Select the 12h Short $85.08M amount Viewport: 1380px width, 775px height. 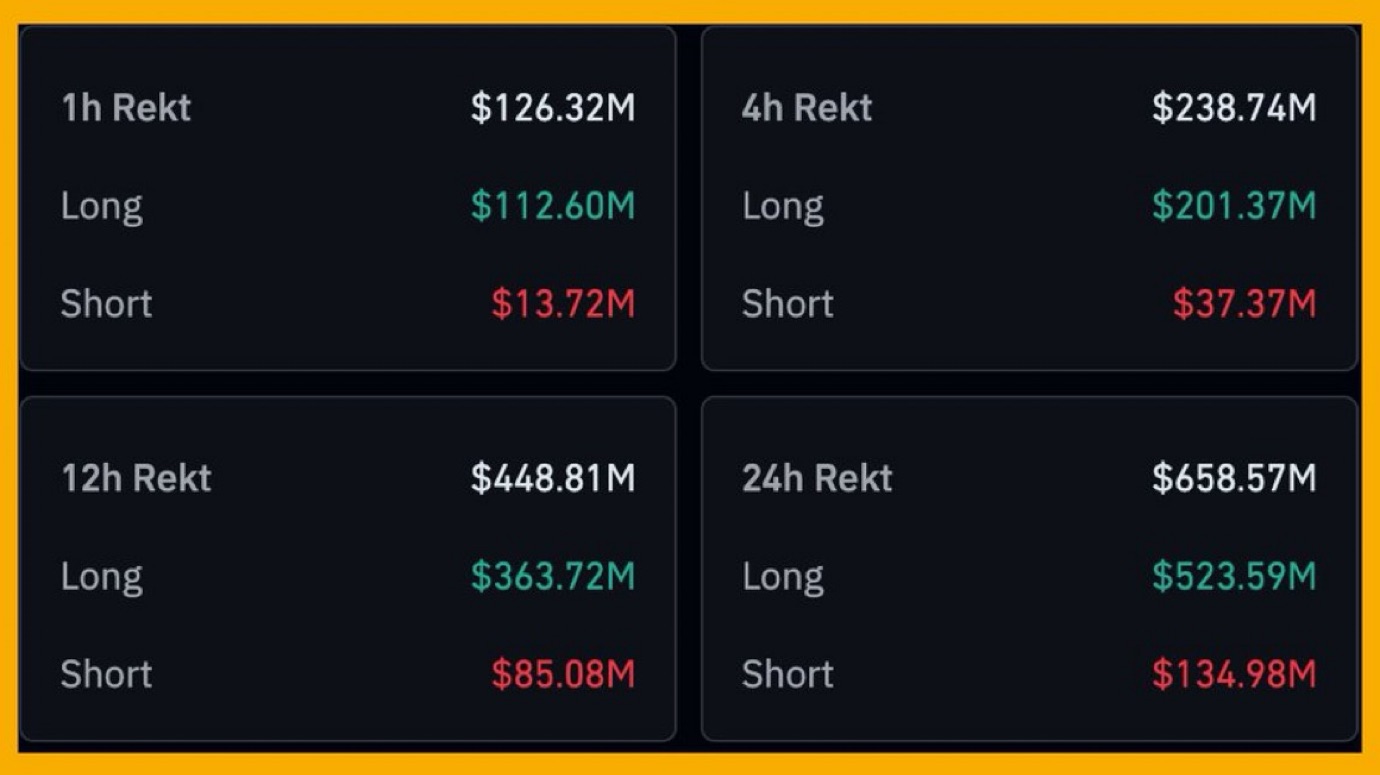(x=563, y=674)
